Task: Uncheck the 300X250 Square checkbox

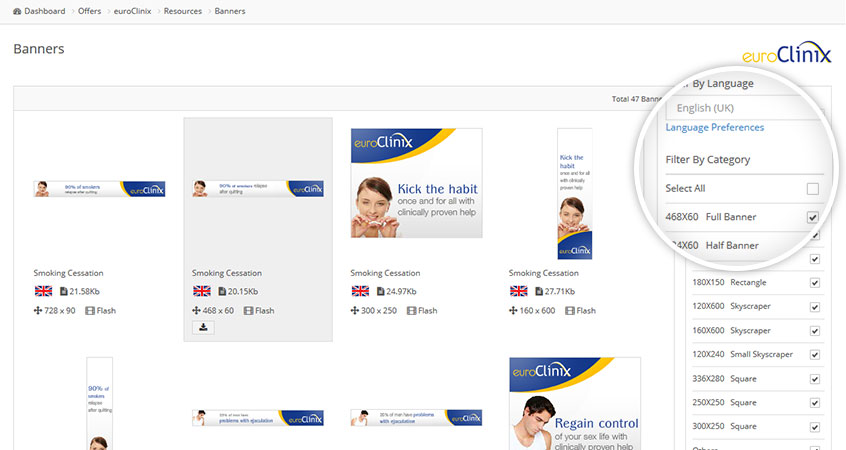Action: [x=815, y=427]
